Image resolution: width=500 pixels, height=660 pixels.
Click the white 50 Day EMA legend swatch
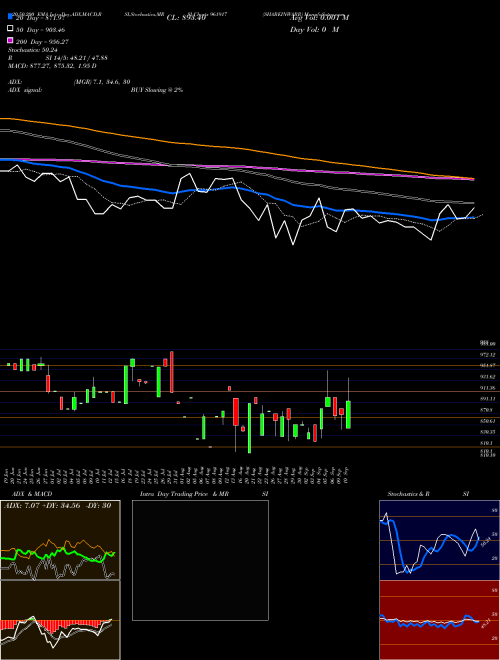(x=11, y=29)
